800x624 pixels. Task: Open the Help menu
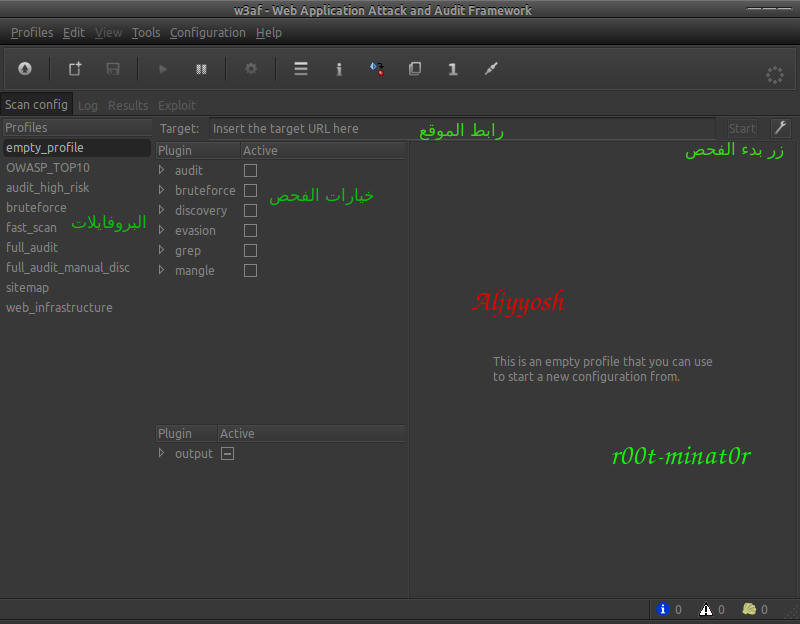(x=269, y=33)
